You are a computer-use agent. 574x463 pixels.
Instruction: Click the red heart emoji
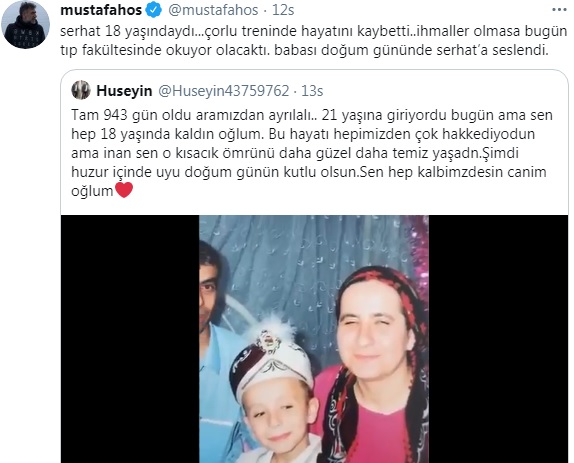pos(124,190)
